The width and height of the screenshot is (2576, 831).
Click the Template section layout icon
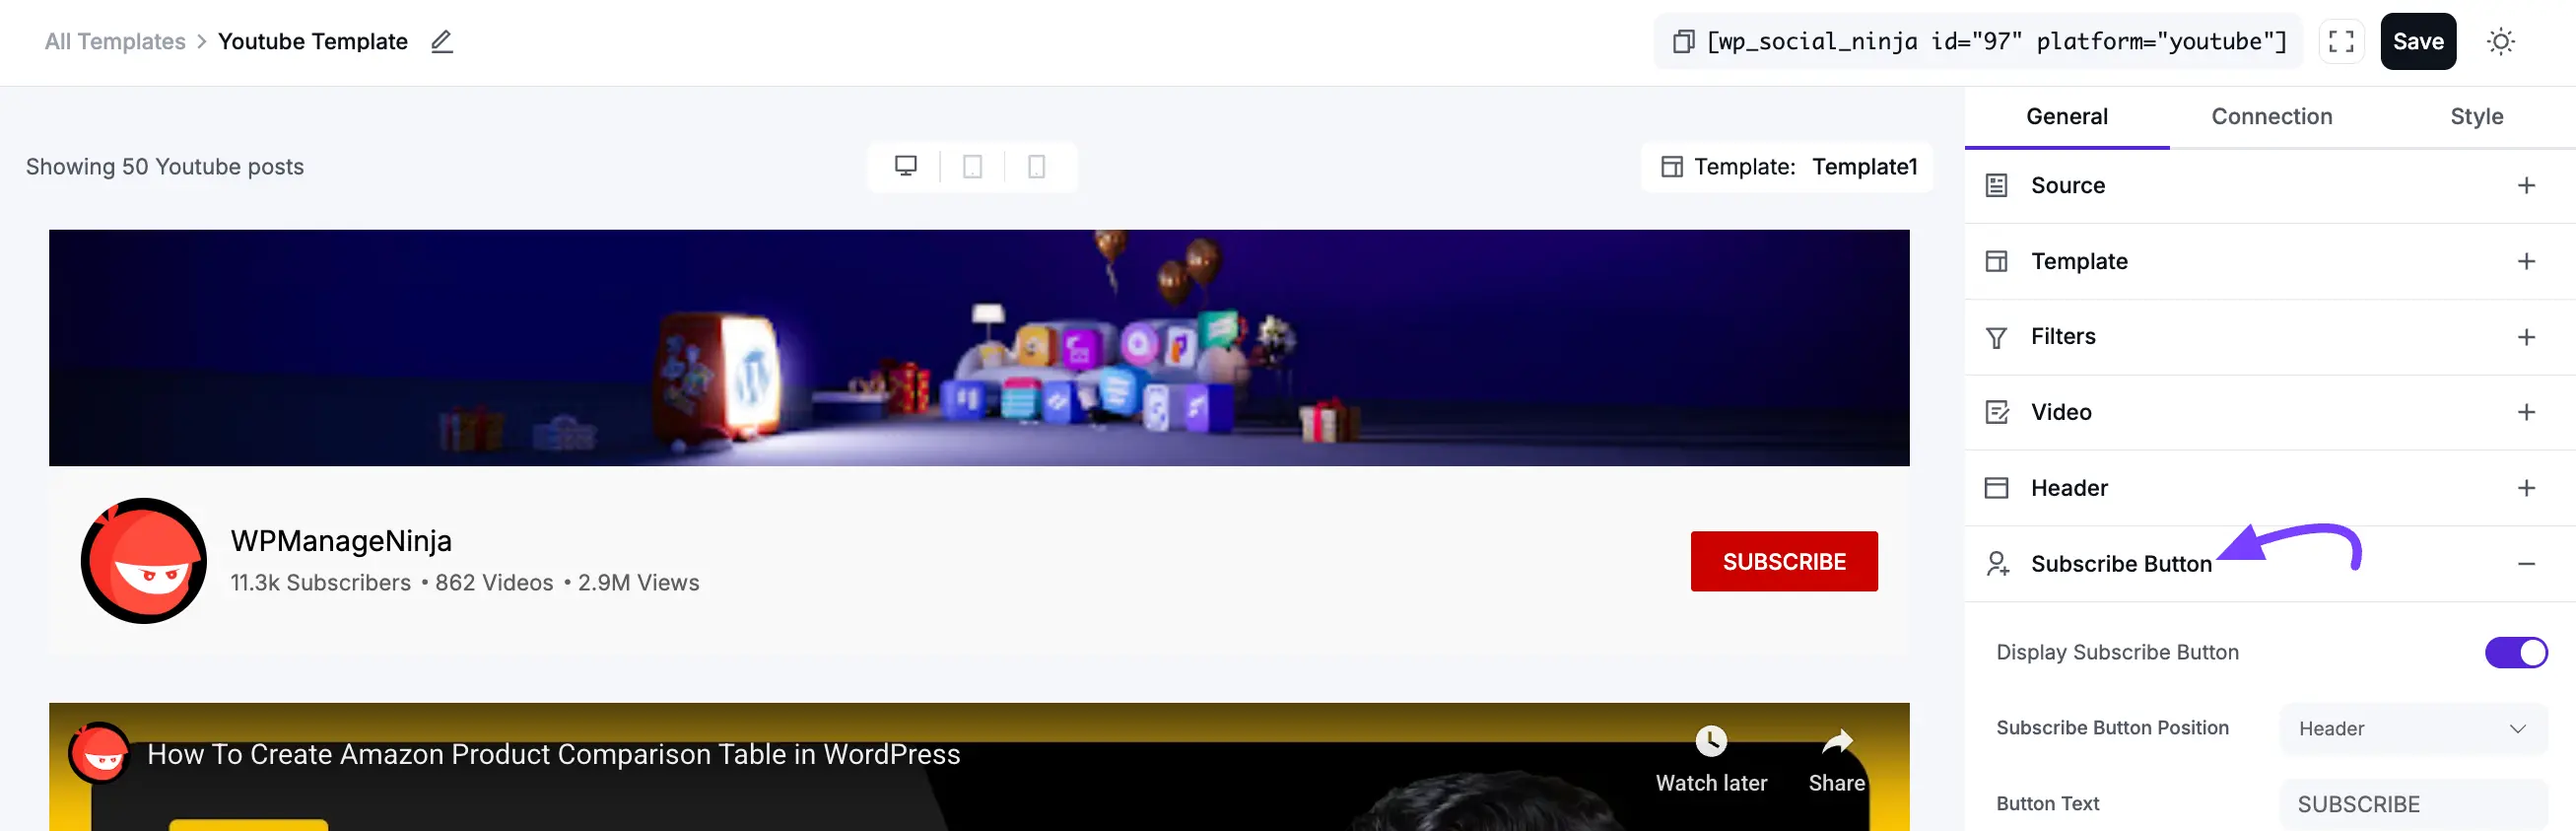click(x=1996, y=261)
